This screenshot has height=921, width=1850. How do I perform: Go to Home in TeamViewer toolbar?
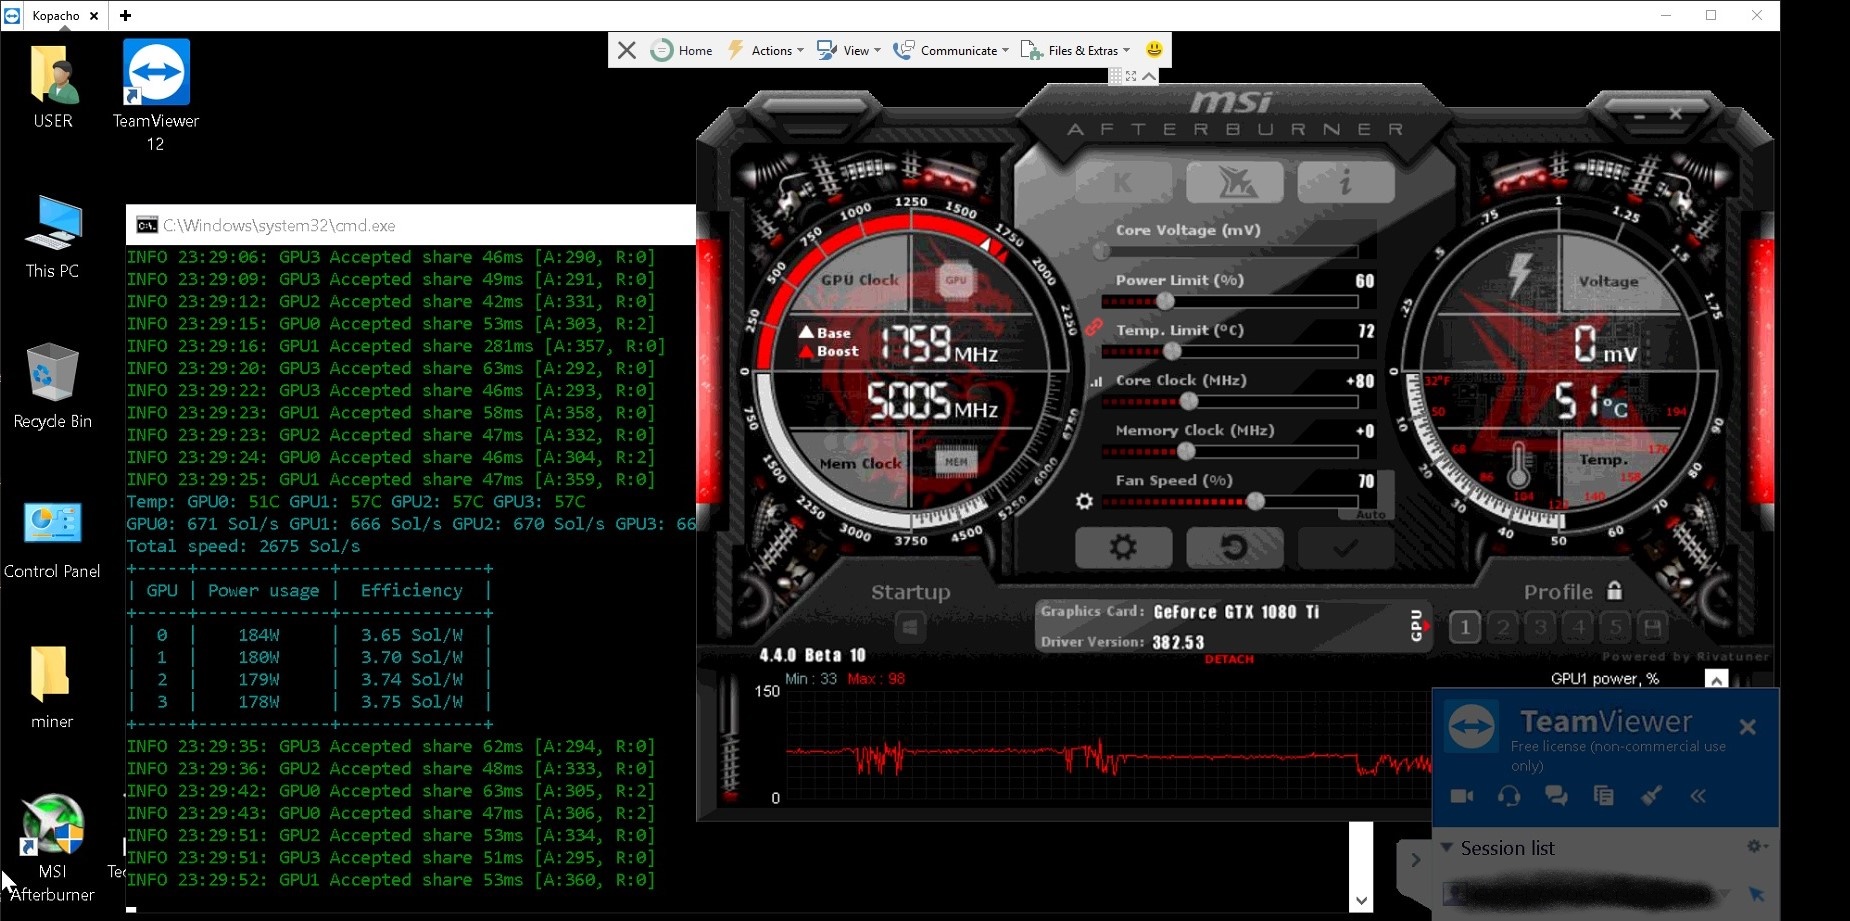682,50
